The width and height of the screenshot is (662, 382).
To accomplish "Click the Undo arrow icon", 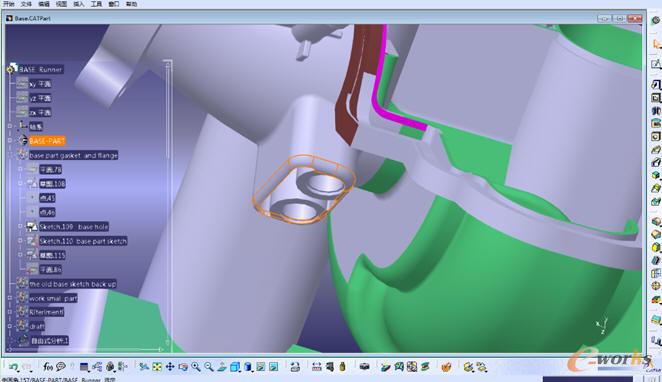I will (13, 367).
